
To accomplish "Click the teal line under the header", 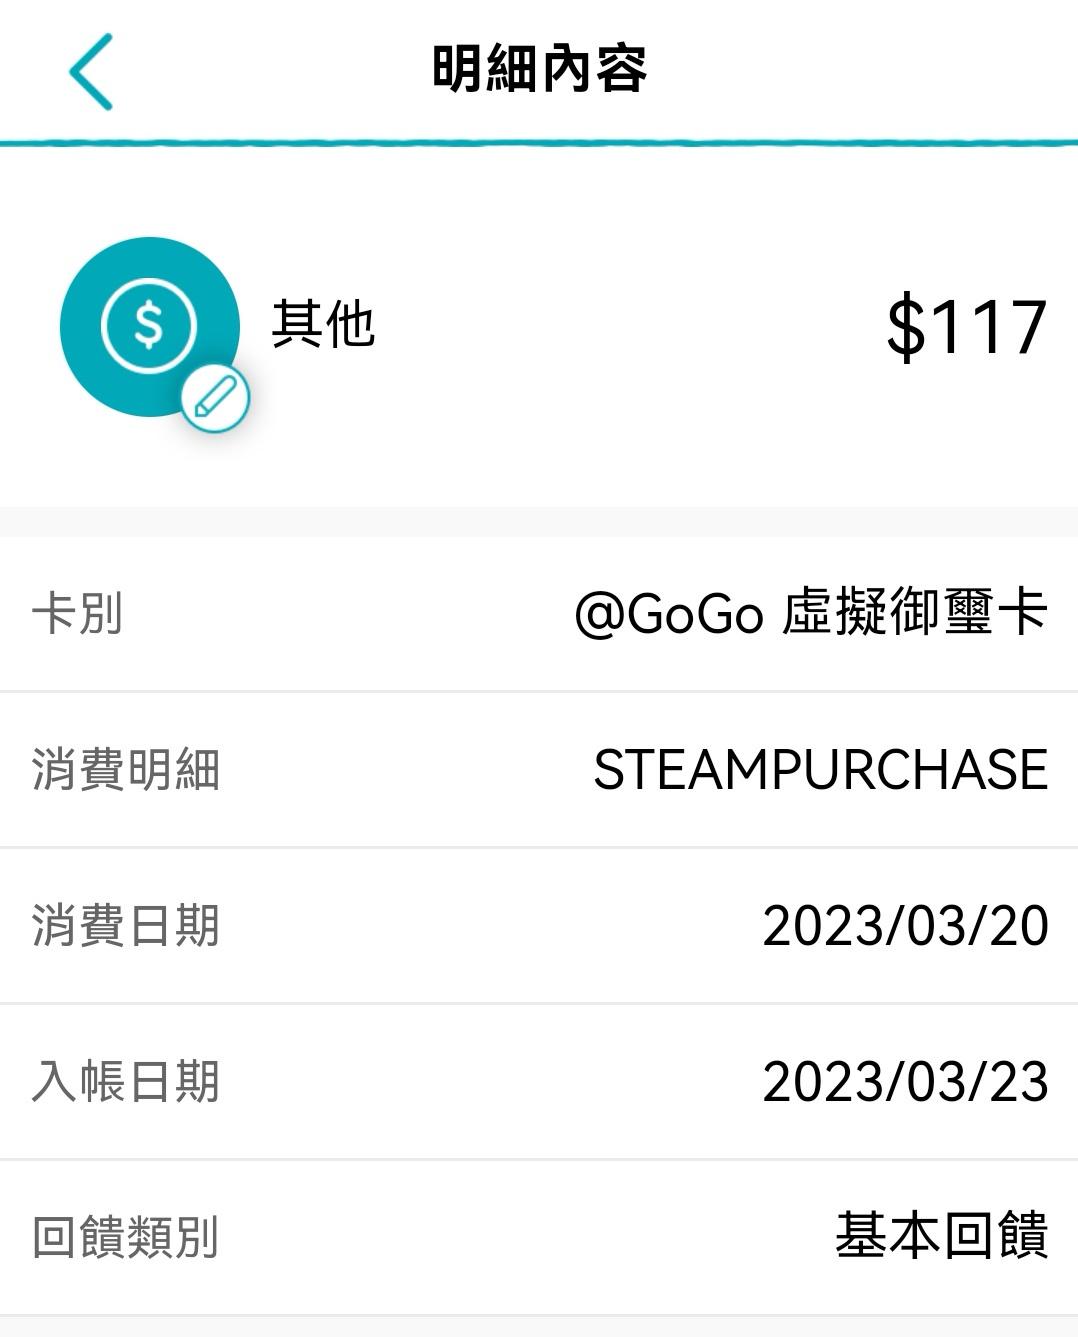I will (539, 143).
